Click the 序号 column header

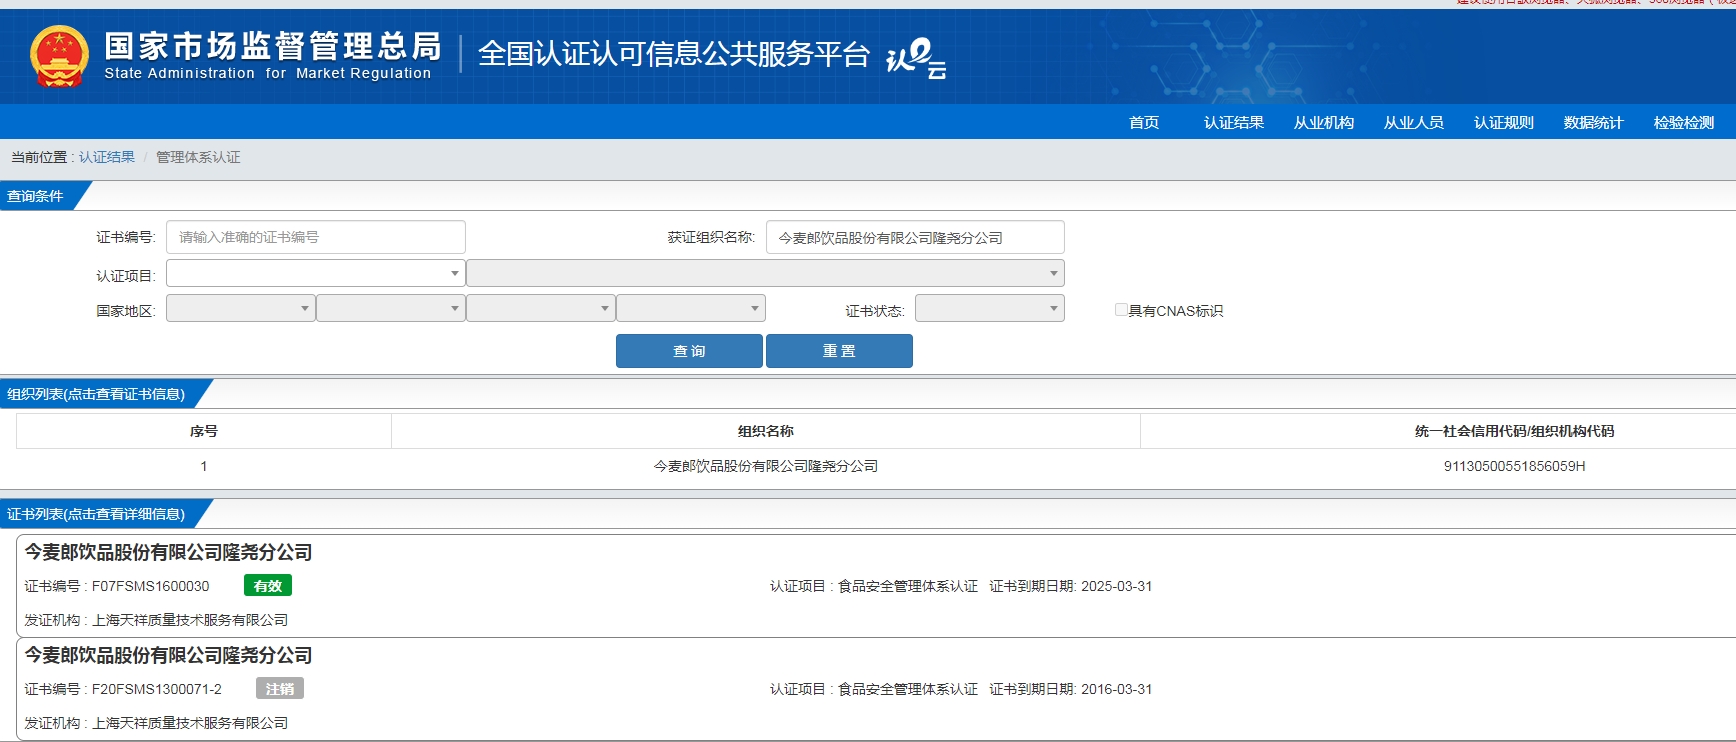204,431
